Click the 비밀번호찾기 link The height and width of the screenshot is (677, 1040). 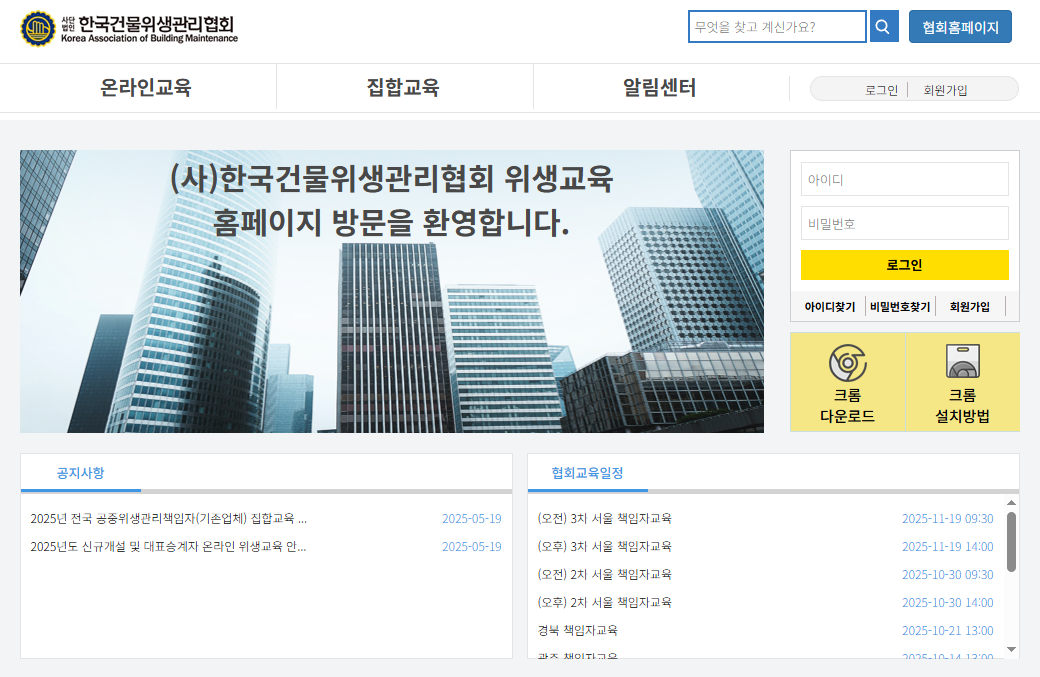click(900, 306)
